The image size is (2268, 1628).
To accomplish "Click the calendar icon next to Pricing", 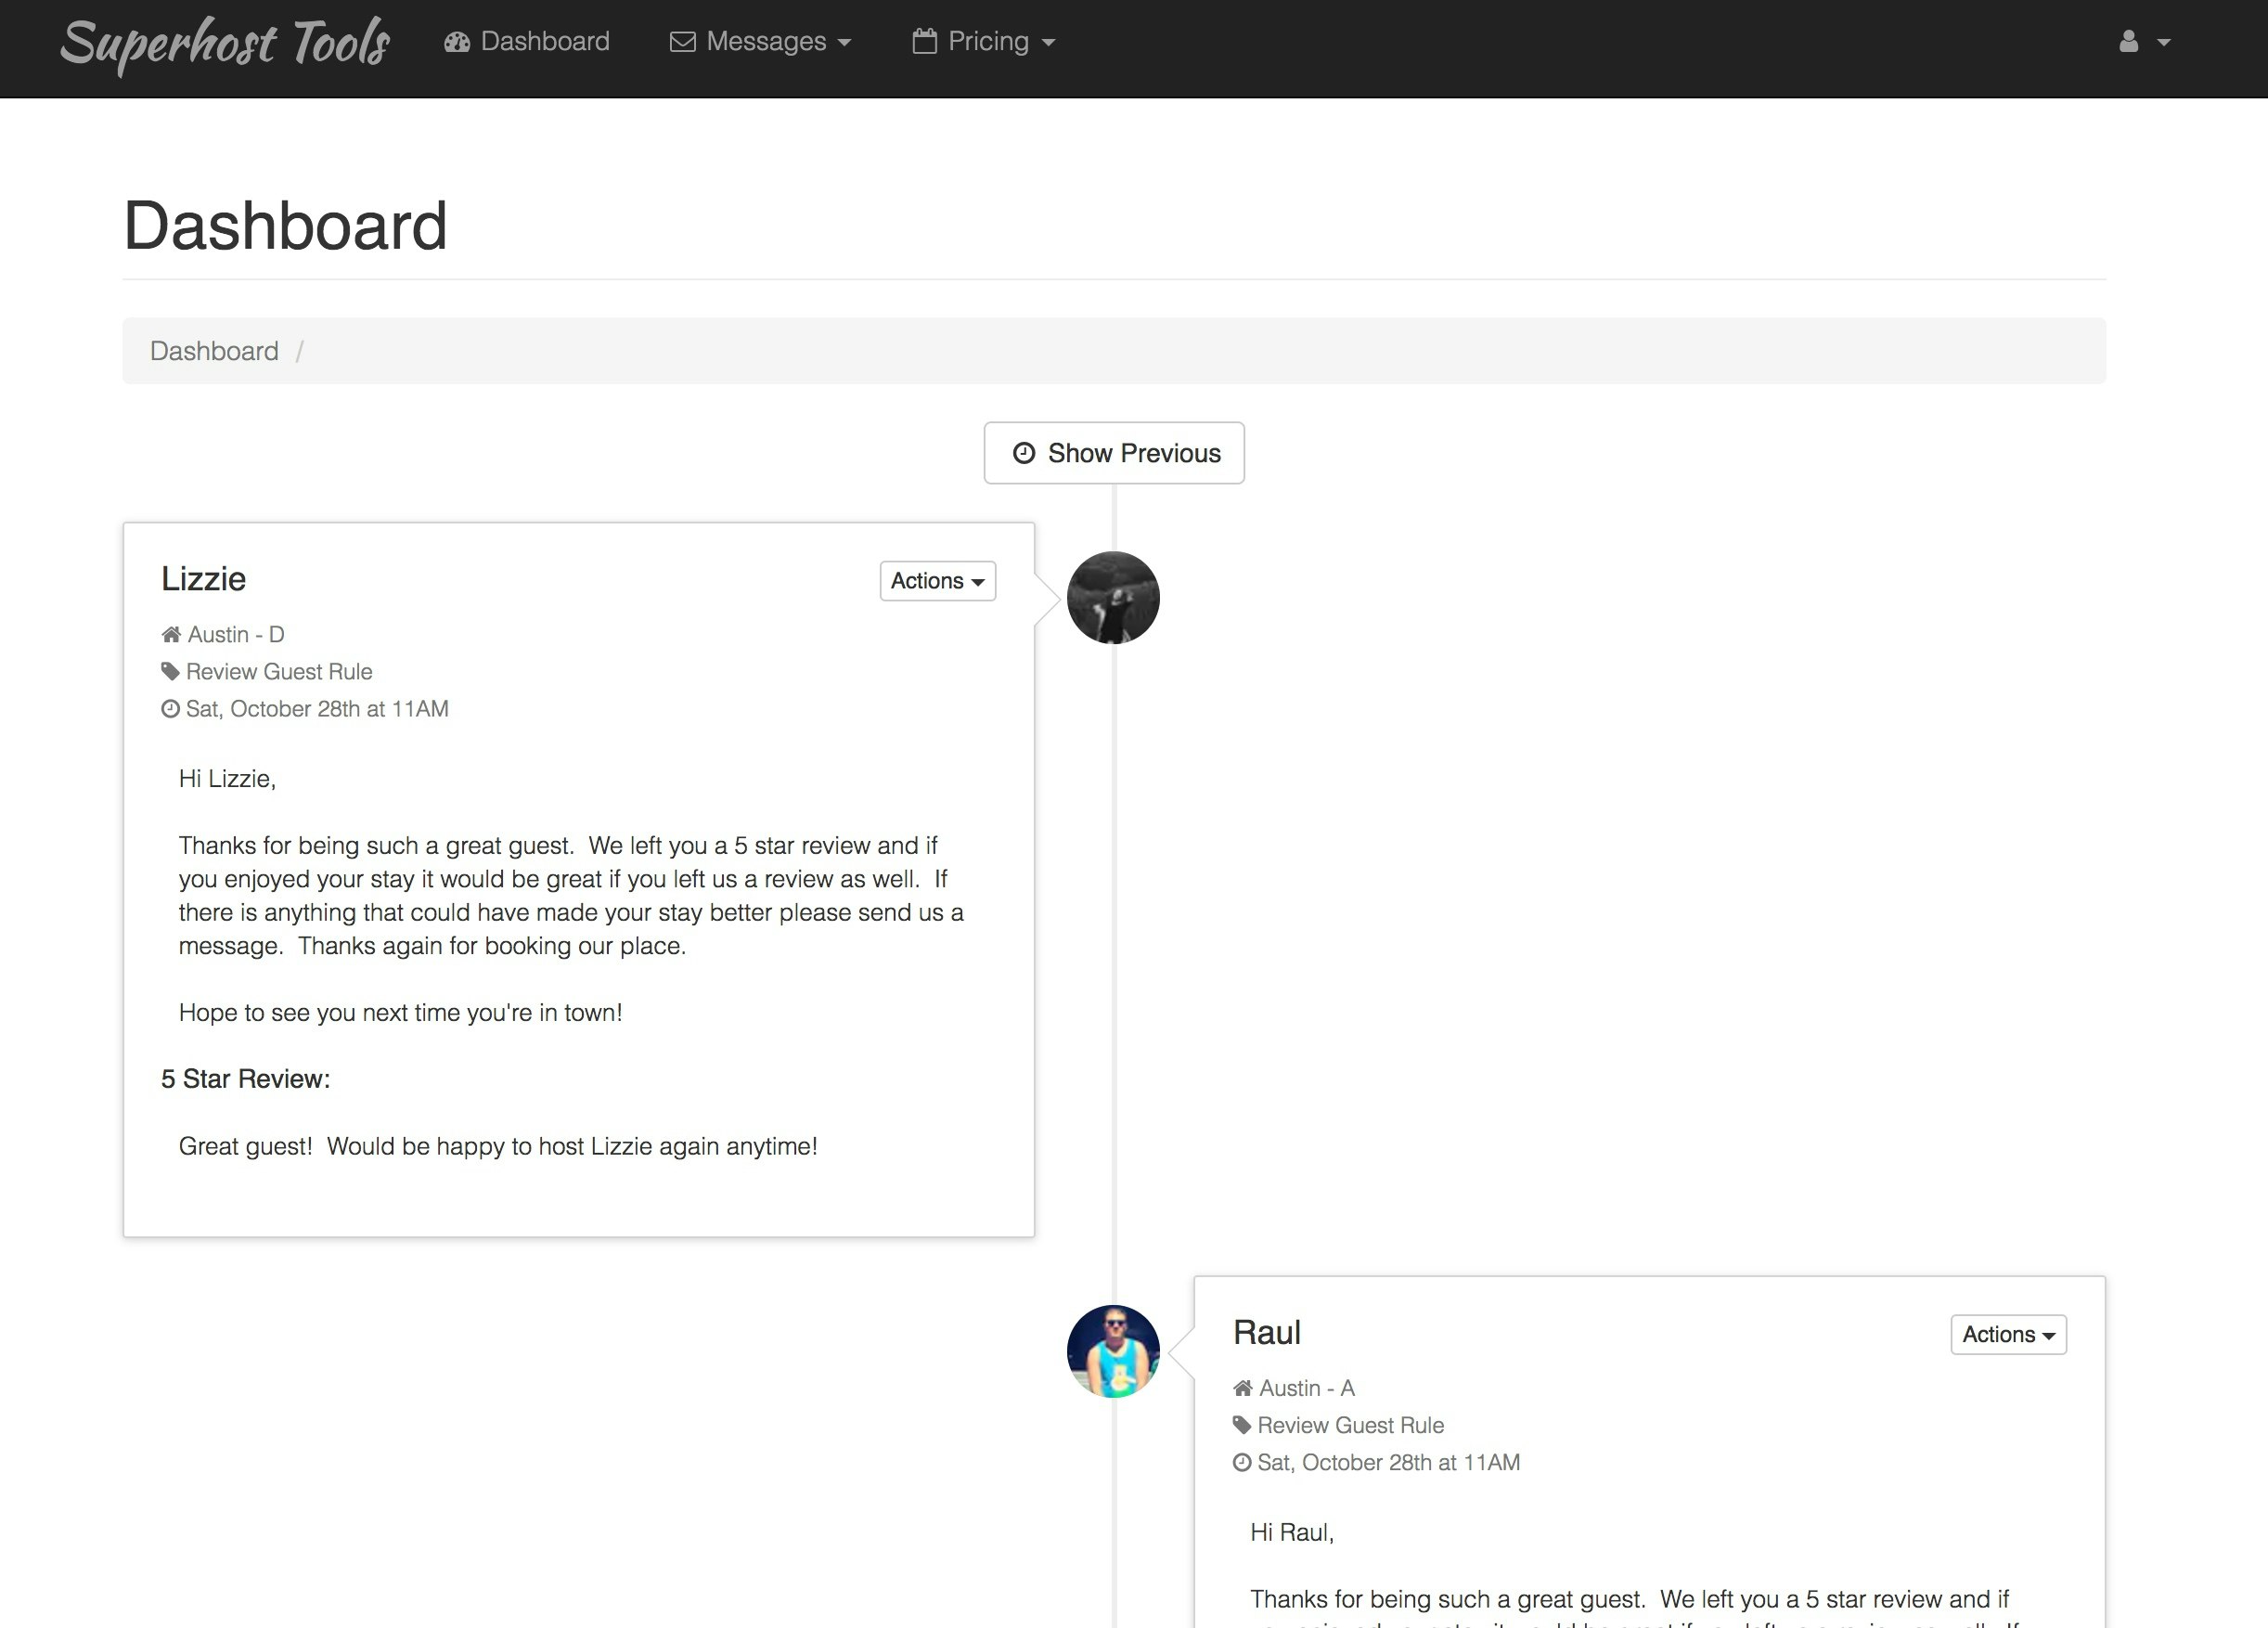I will pyautogui.click(x=923, y=41).
